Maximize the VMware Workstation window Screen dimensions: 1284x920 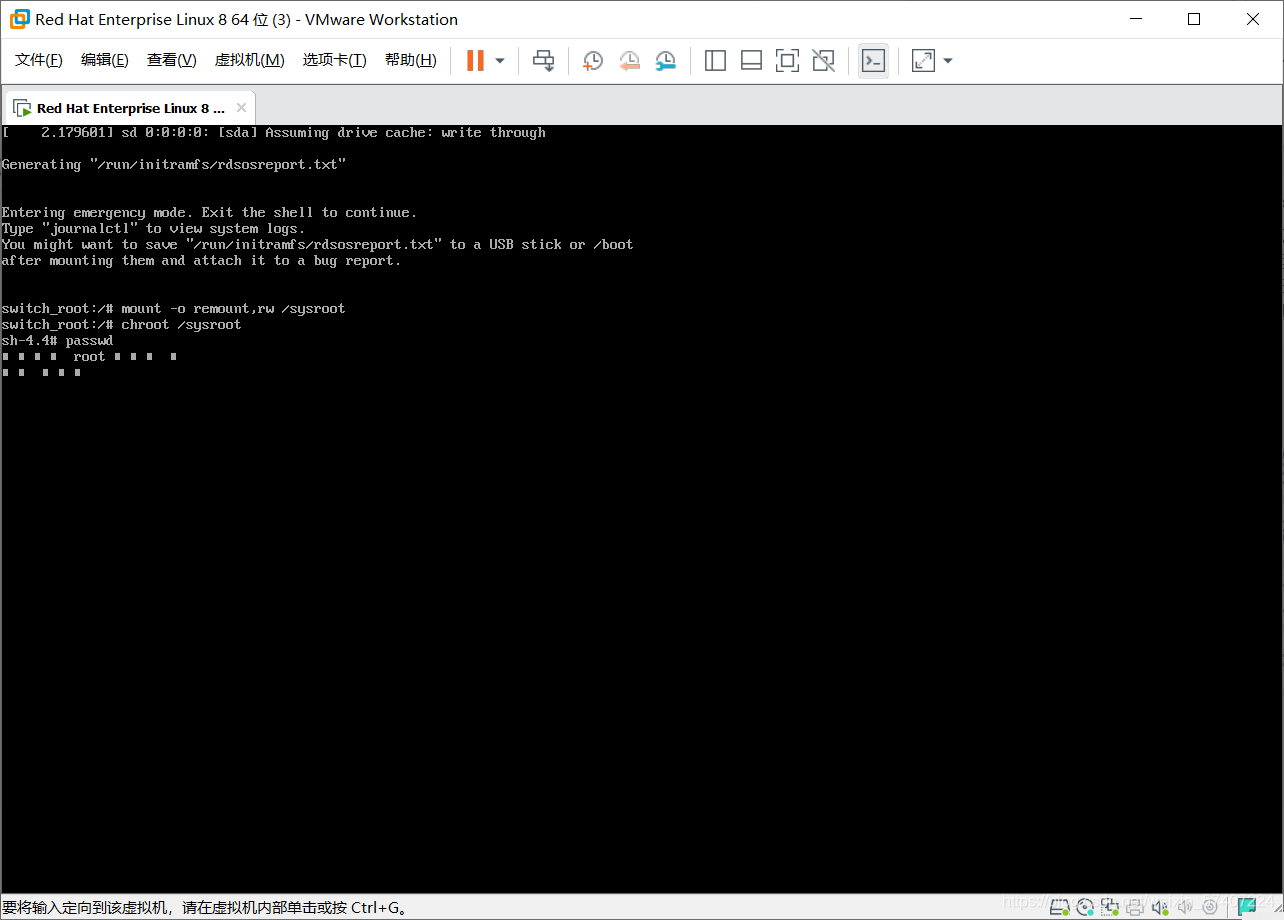click(1194, 19)
